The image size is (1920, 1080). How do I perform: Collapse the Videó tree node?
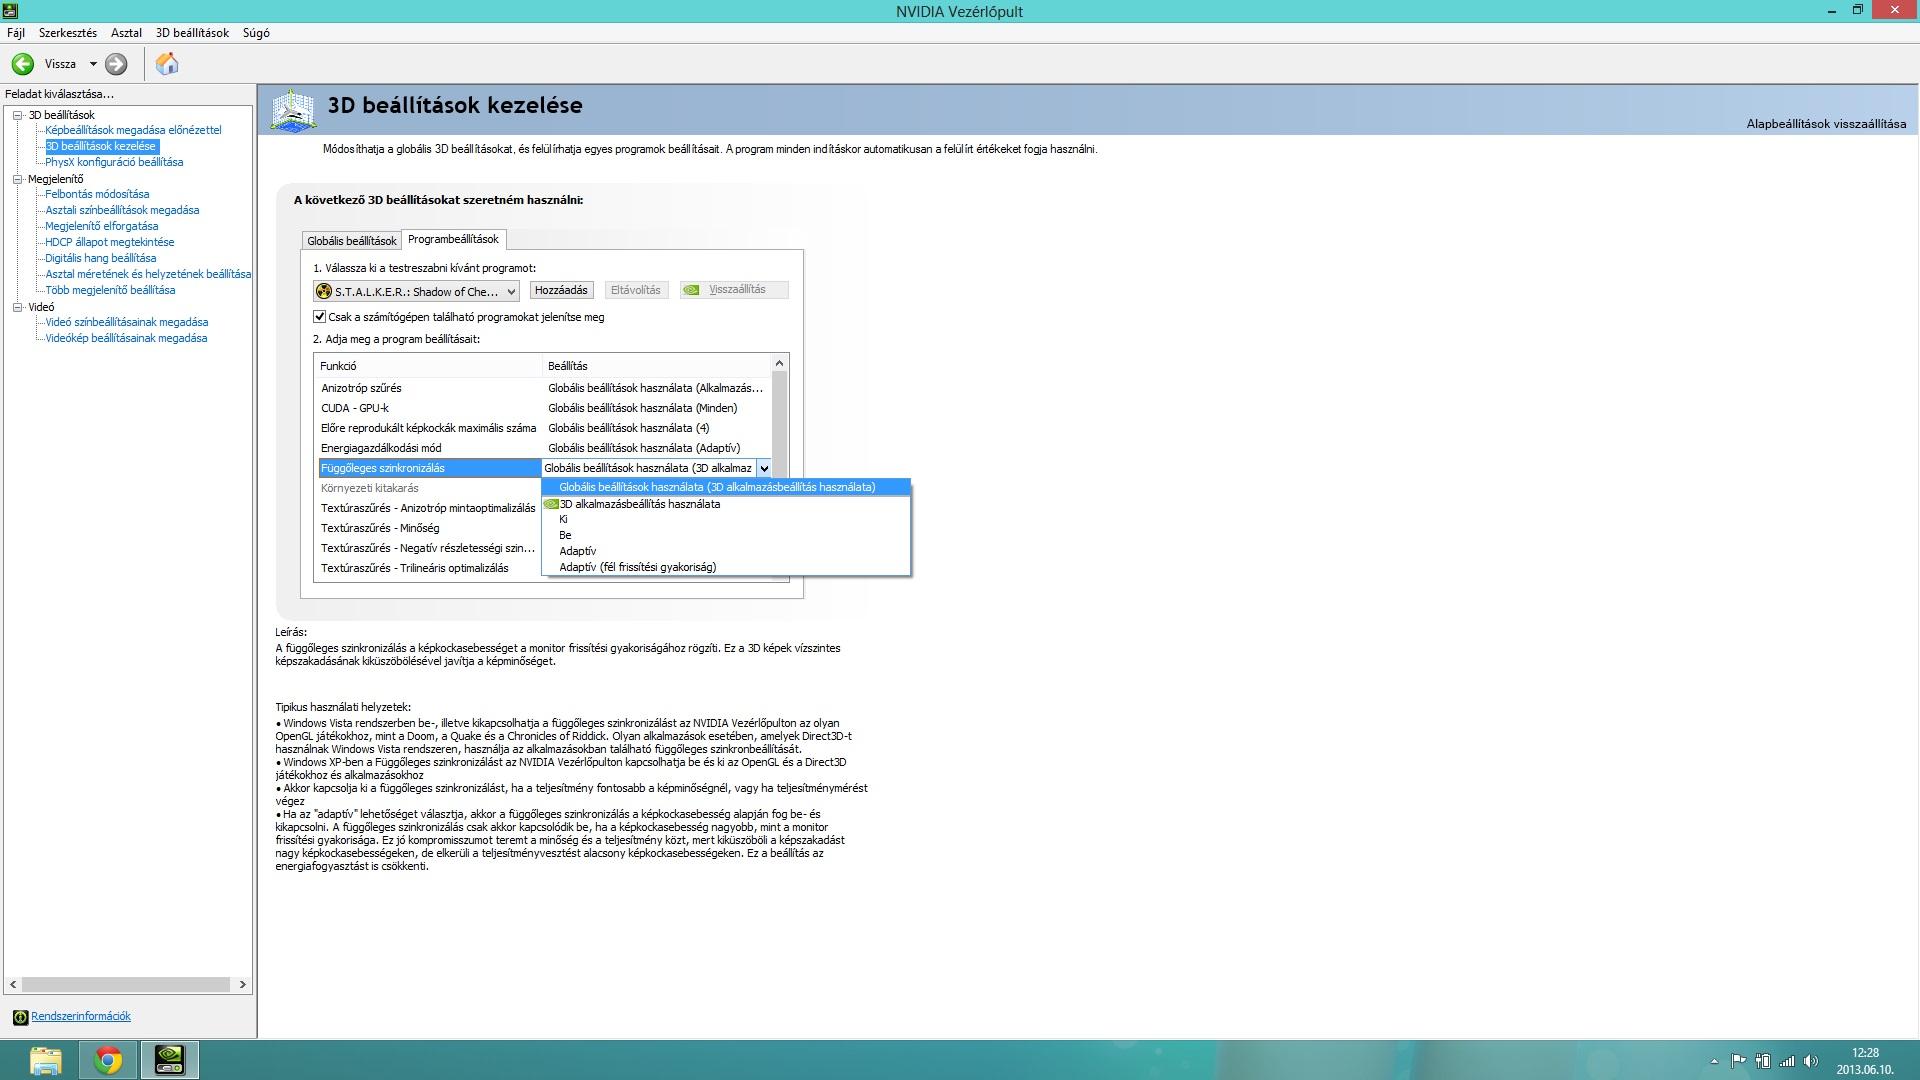point(17,307)
